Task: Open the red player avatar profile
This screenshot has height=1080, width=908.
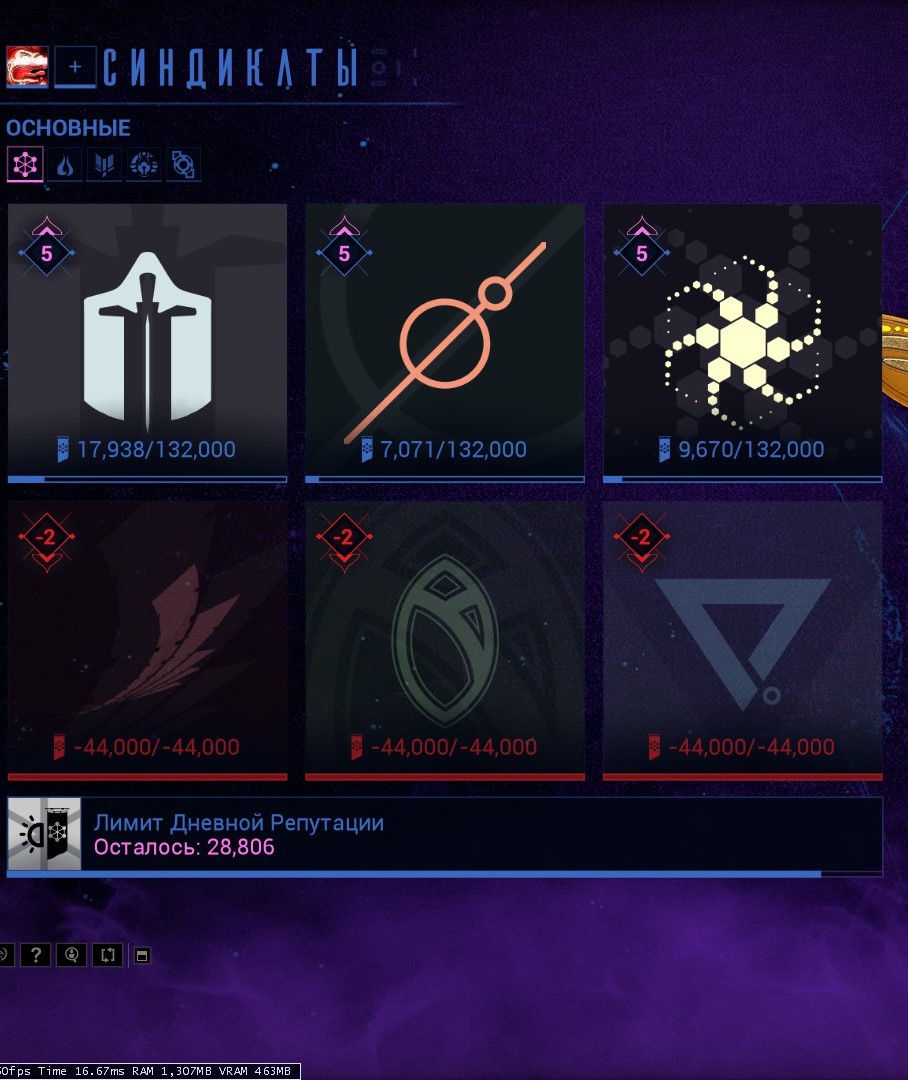Action: pos(27,67)
